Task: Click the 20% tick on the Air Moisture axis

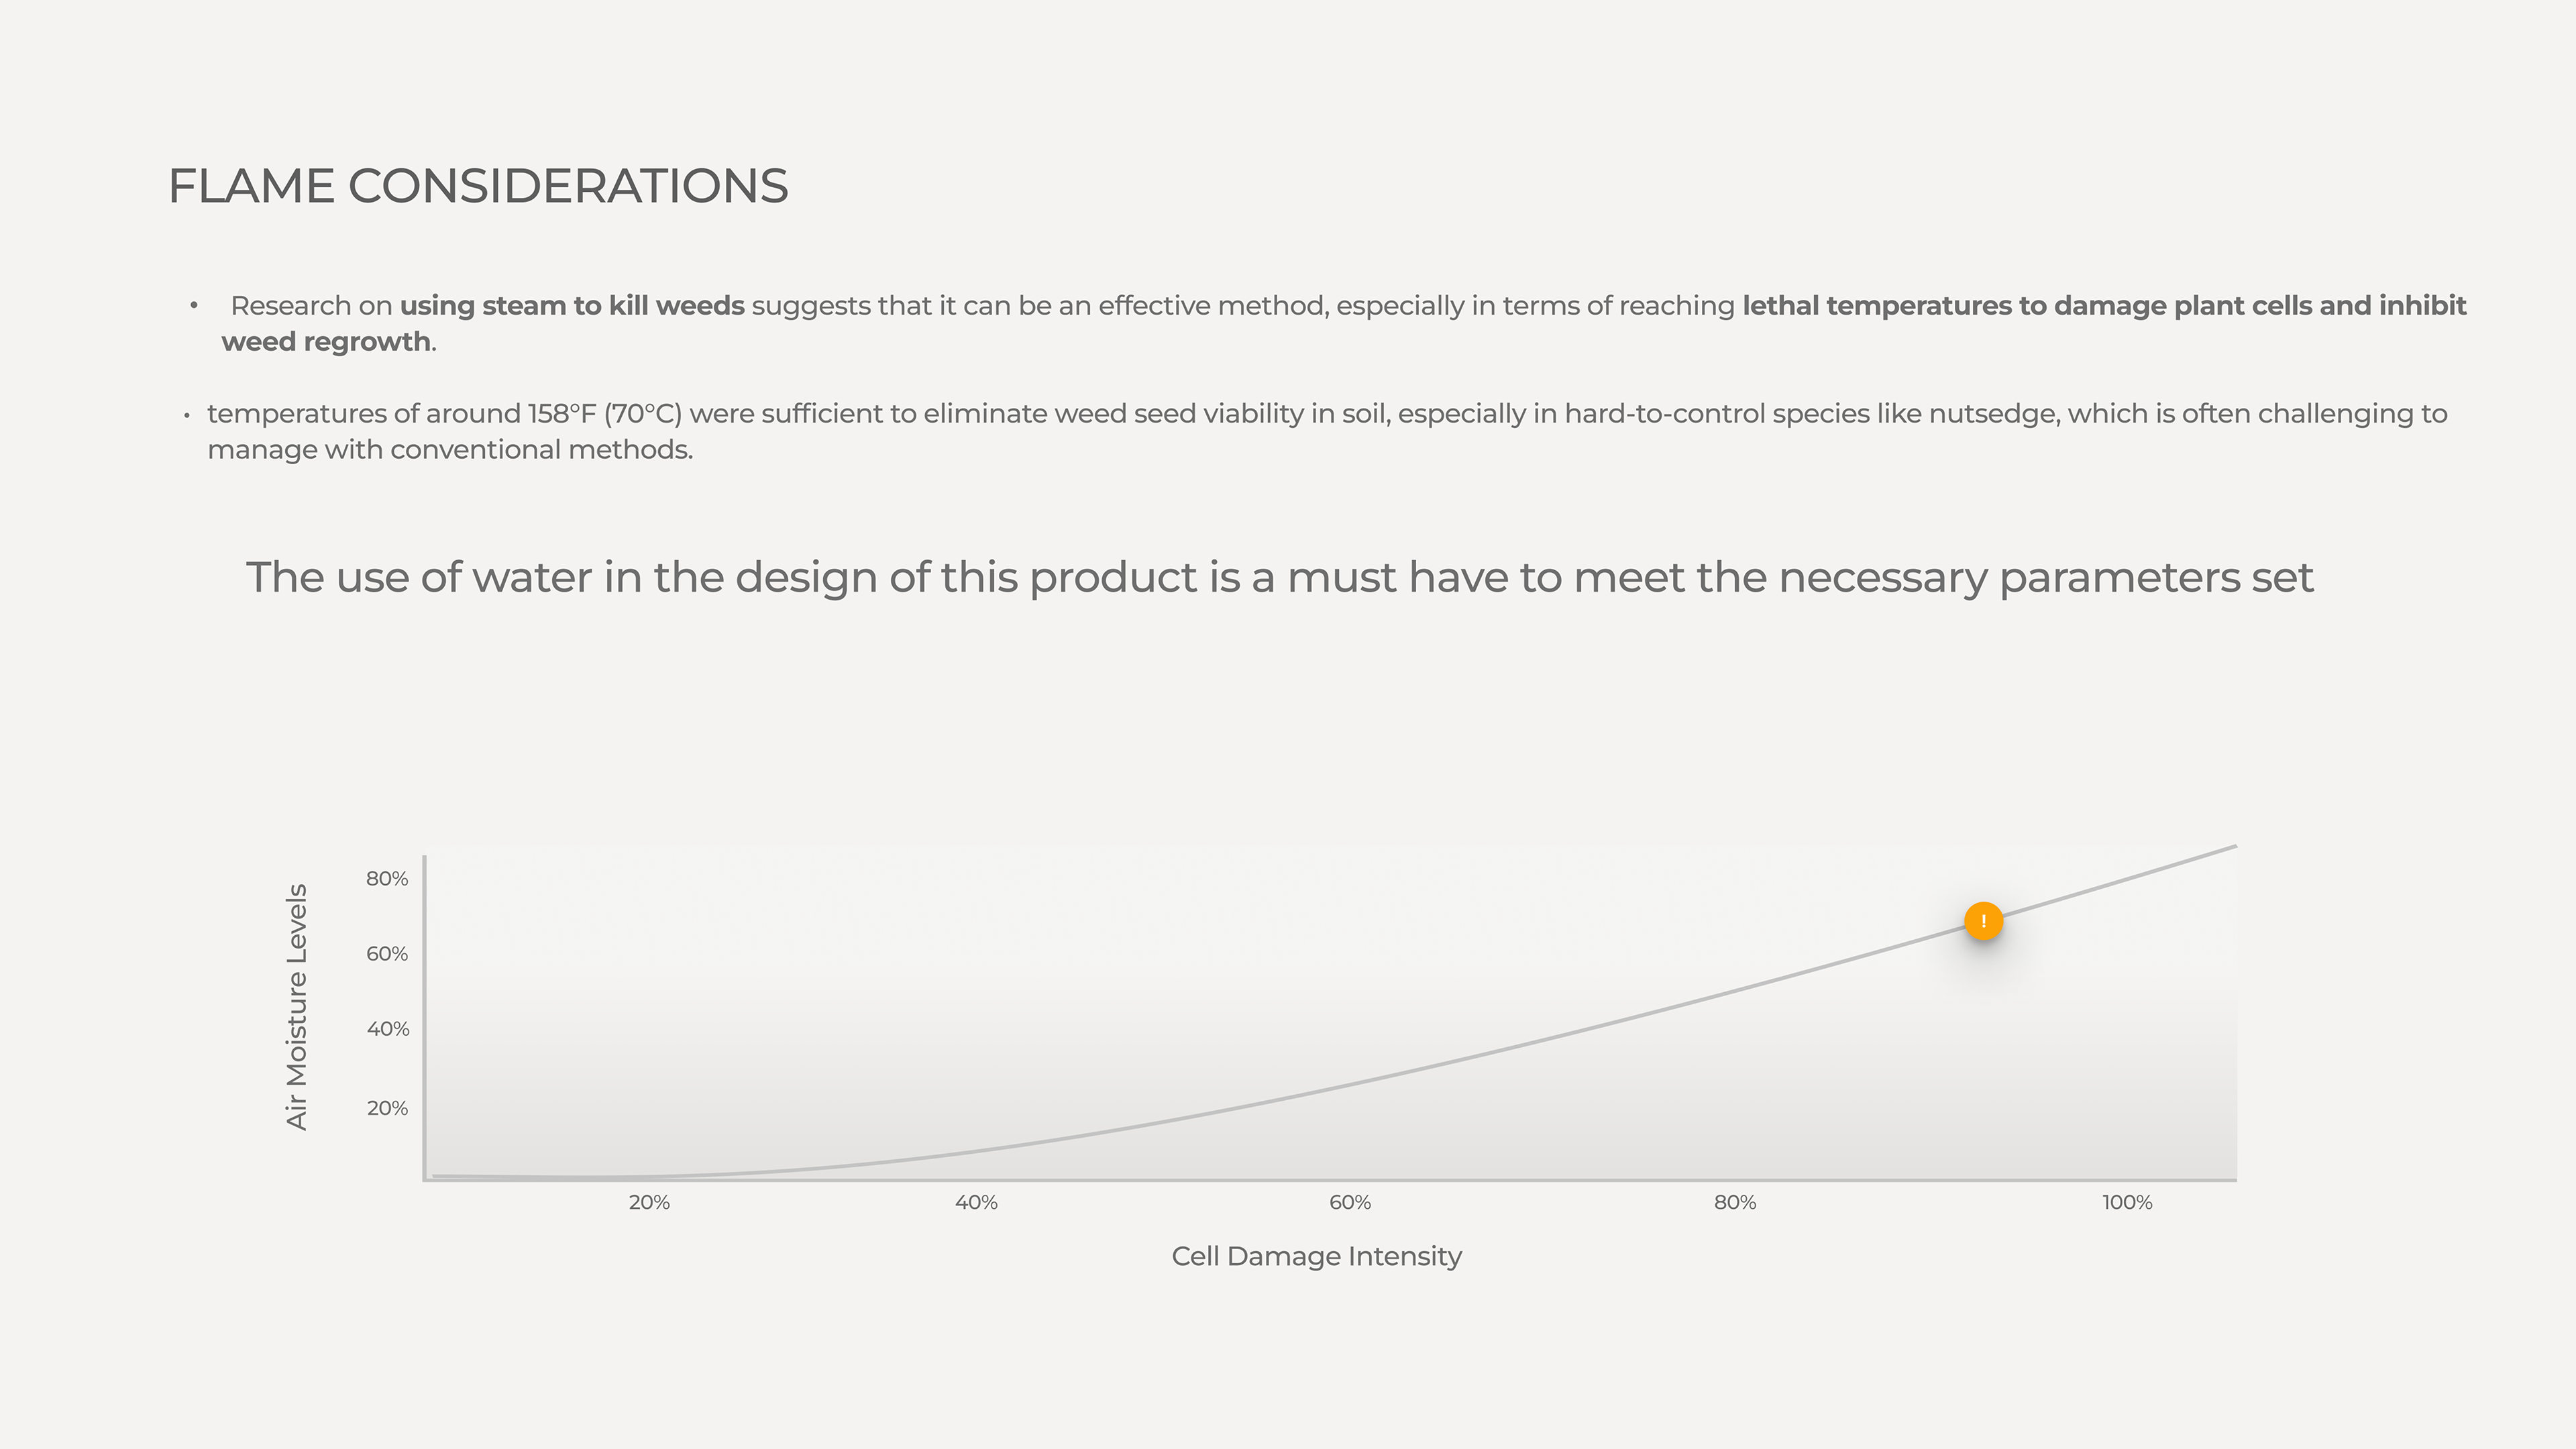Action: 387,1108
